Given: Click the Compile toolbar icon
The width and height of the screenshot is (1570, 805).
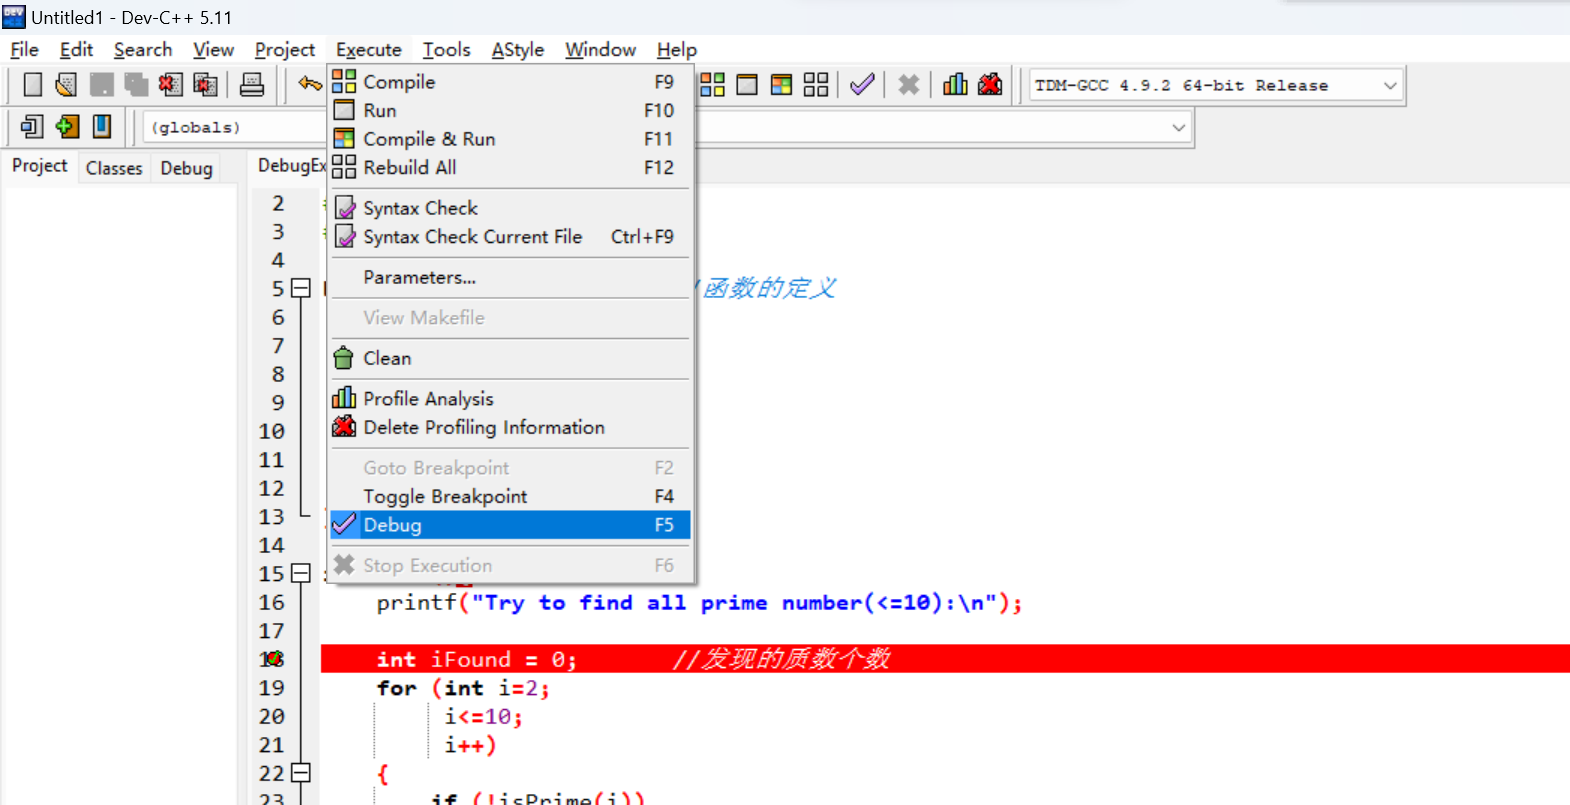Looking at the screenshot, I should (x=712, y=85).
